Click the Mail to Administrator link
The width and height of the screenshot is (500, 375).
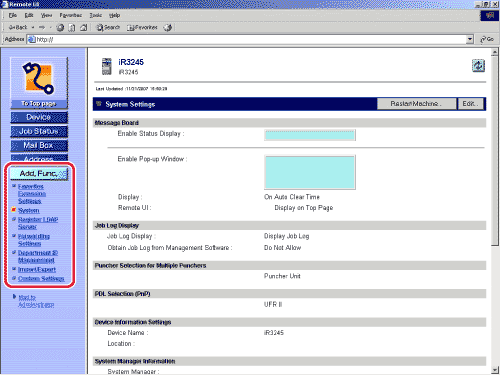[x=36, y=301]
